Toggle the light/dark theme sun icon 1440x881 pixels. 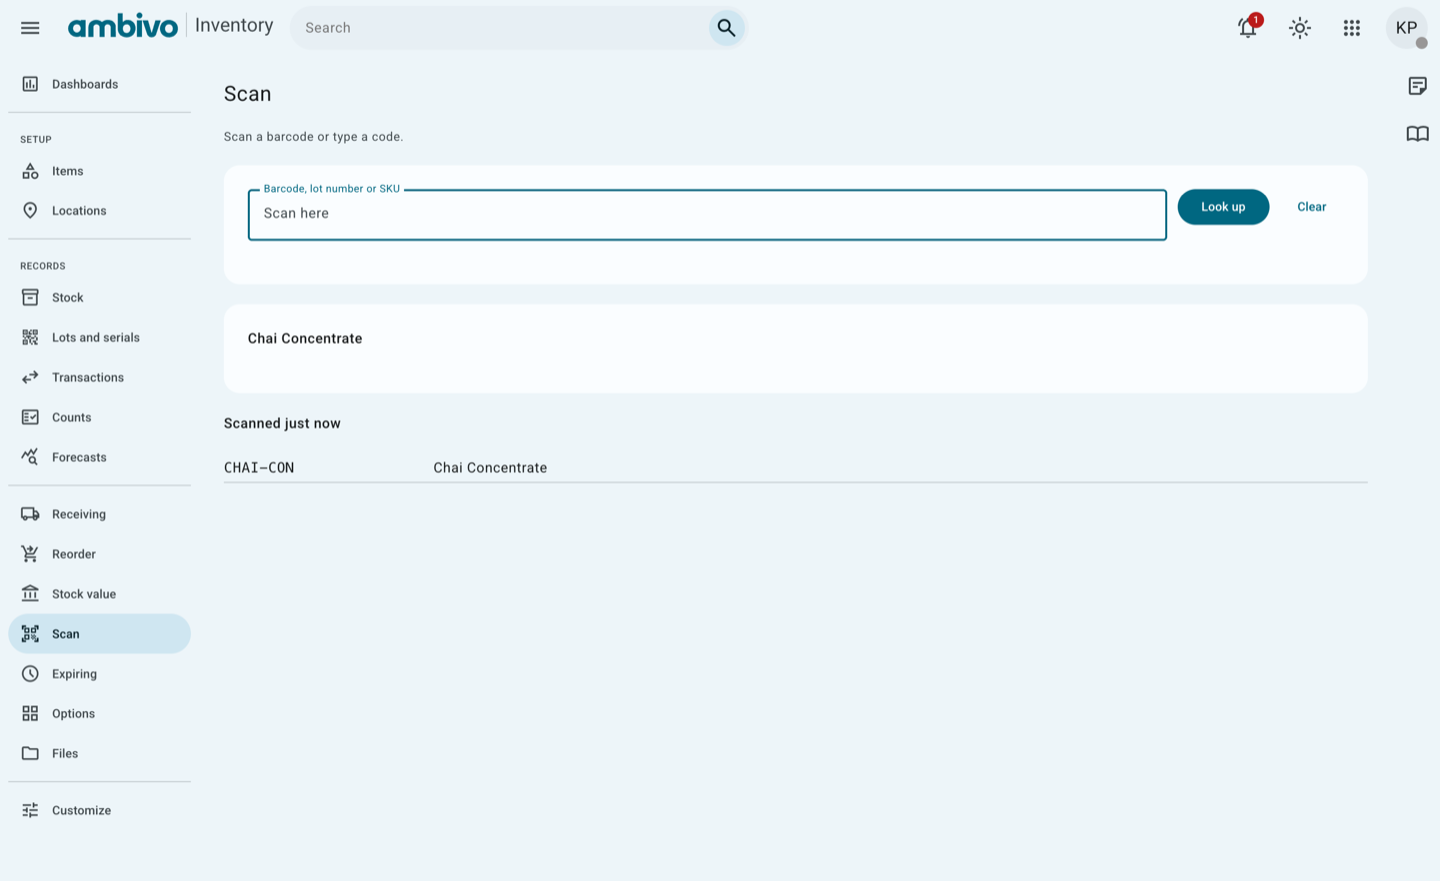pos(1300,28)
